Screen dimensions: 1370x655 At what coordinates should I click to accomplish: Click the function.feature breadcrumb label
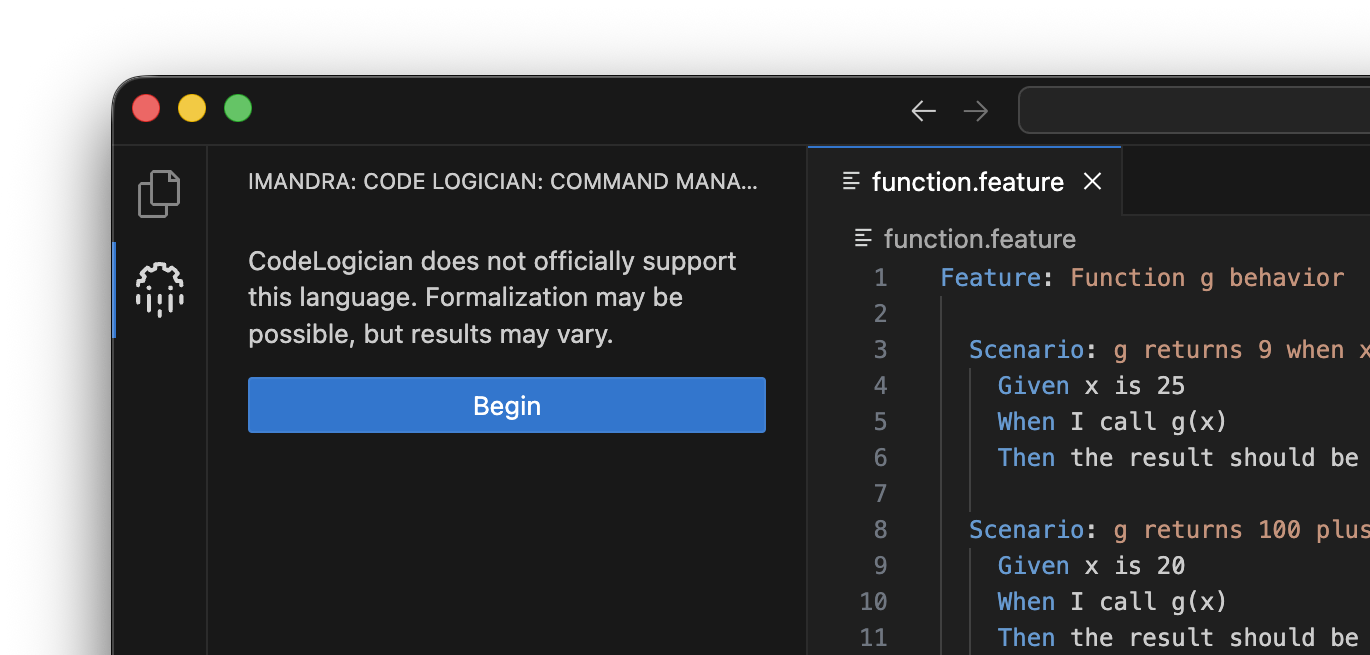pos(979,238)
